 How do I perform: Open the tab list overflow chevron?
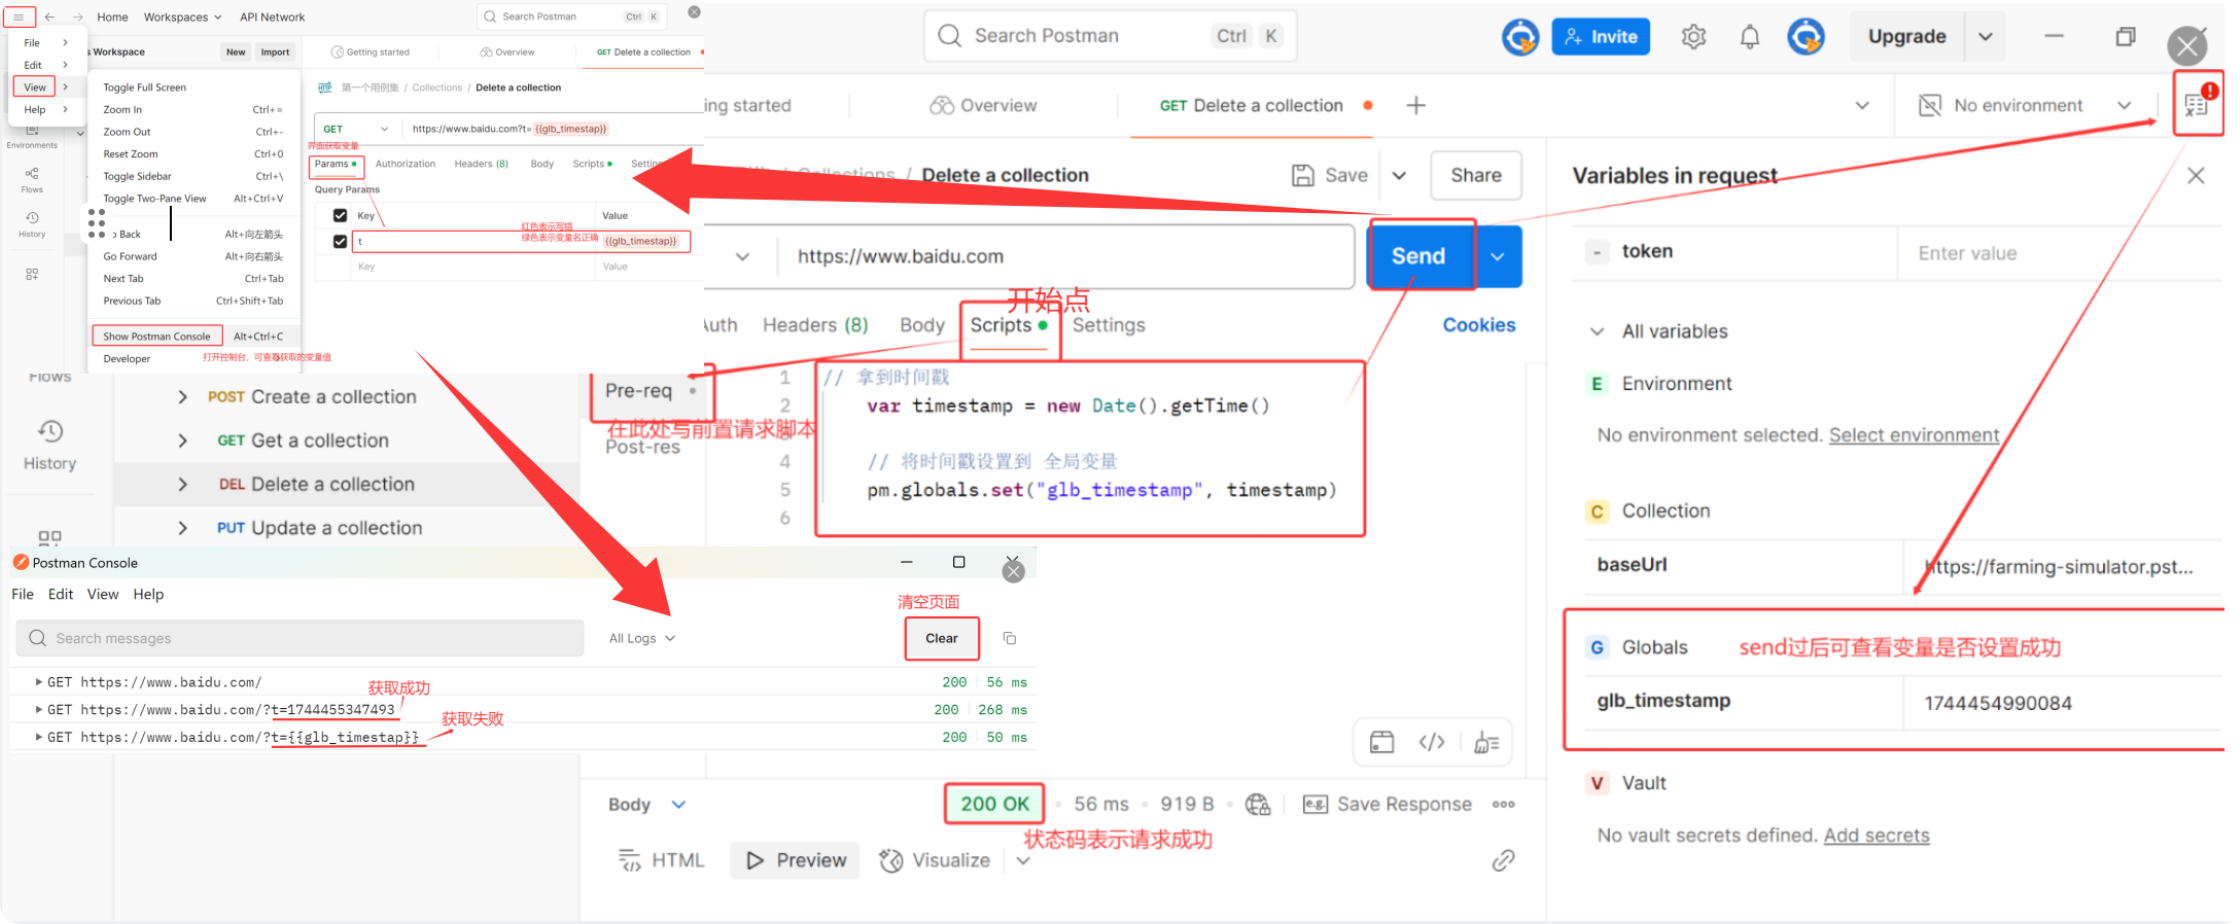[x=1862, y=105]
